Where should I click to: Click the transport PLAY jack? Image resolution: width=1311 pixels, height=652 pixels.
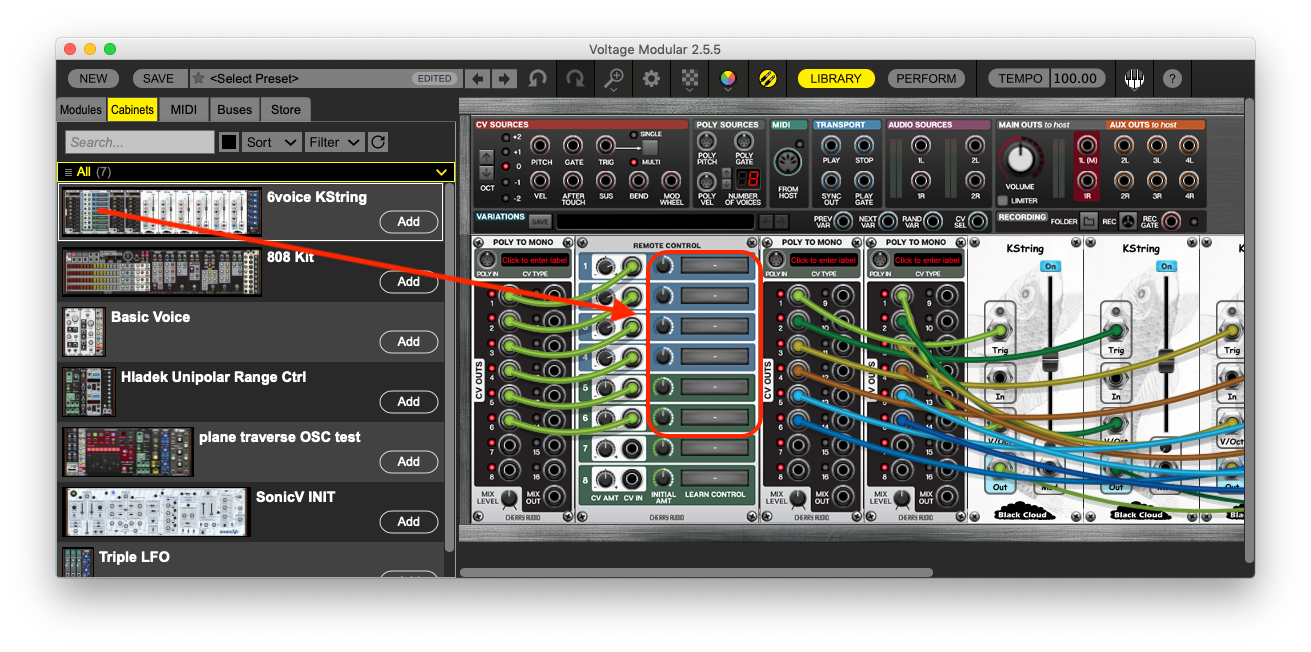pos(831,145)
